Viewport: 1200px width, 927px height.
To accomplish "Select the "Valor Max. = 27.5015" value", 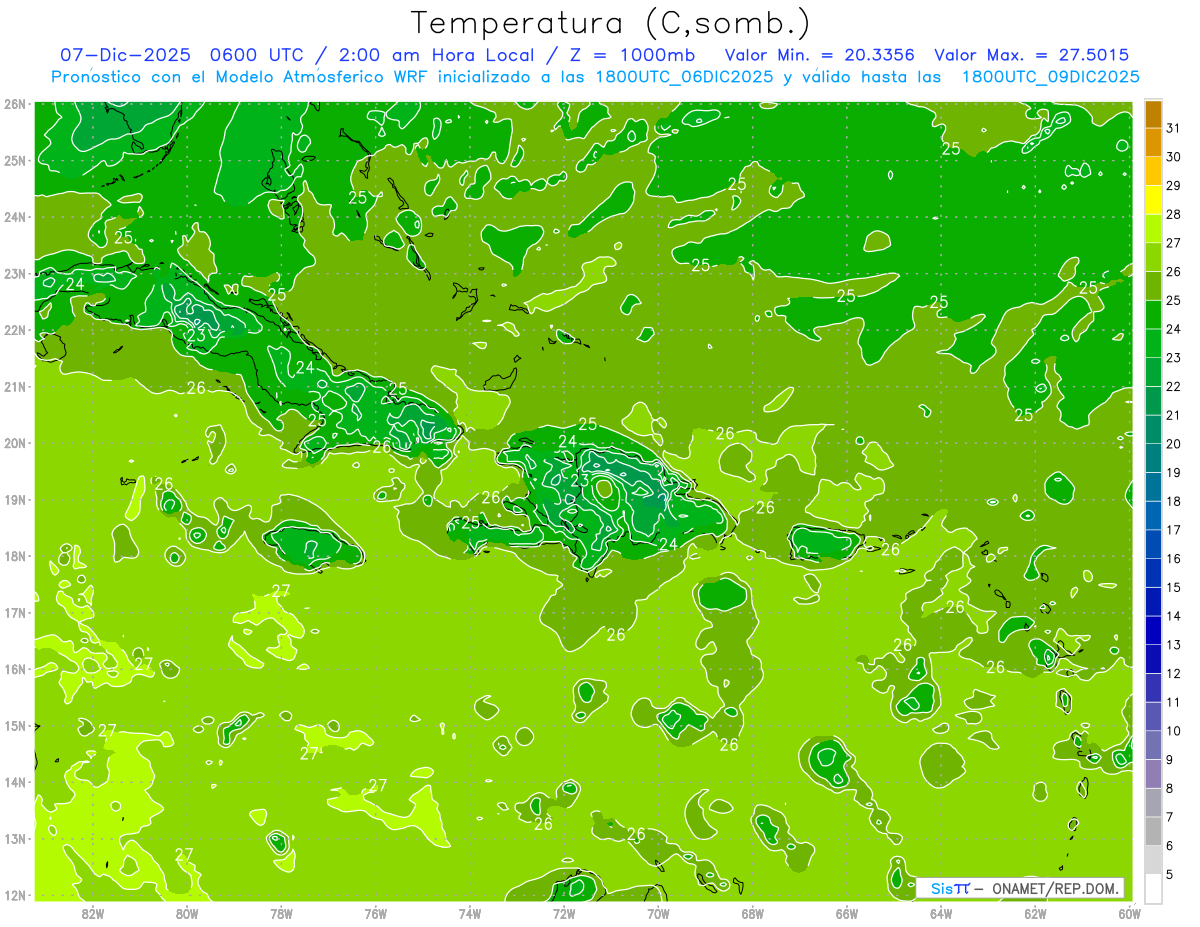I will tap(1032, 55).
